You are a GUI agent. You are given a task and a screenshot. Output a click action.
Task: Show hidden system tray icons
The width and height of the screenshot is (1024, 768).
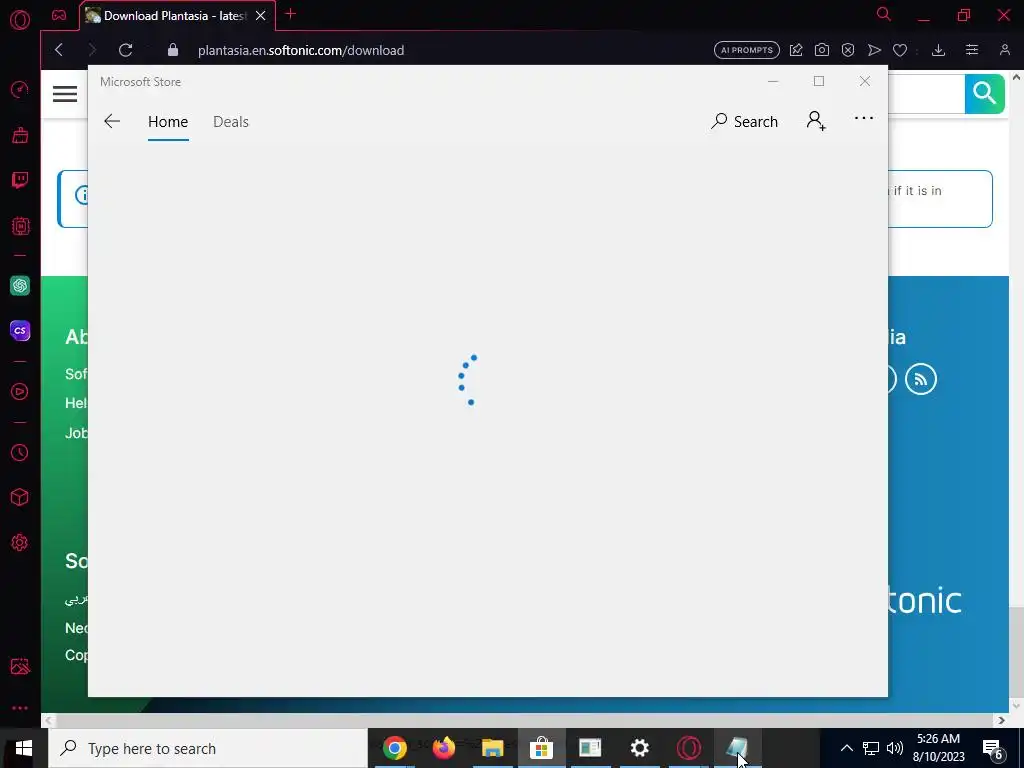click(x=846, y=748)
